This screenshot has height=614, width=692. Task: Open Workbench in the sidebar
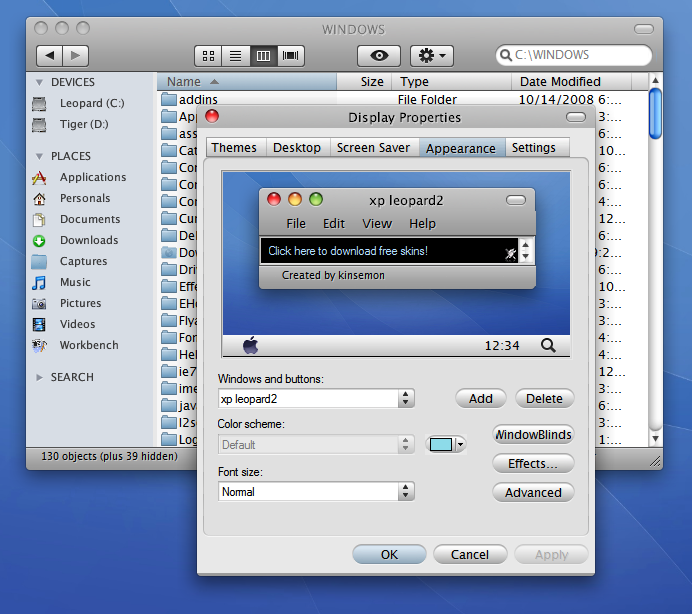75,345
